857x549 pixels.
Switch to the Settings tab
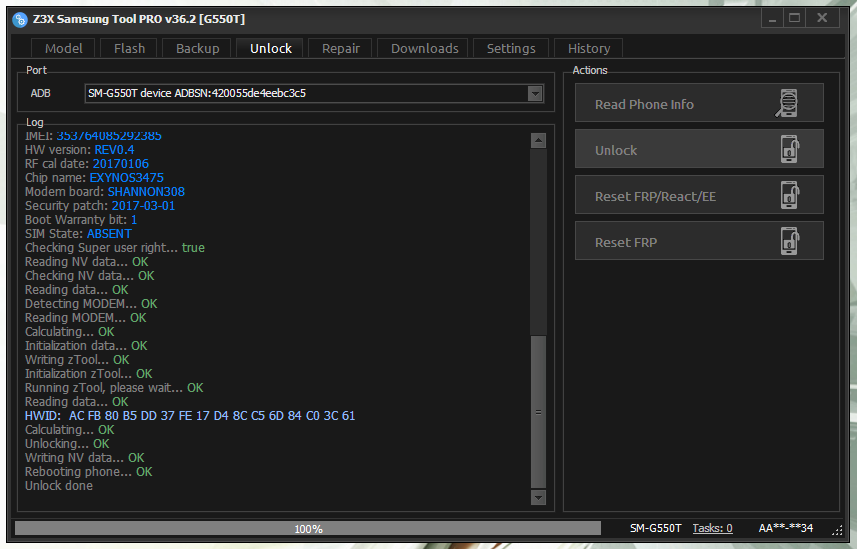511,48
